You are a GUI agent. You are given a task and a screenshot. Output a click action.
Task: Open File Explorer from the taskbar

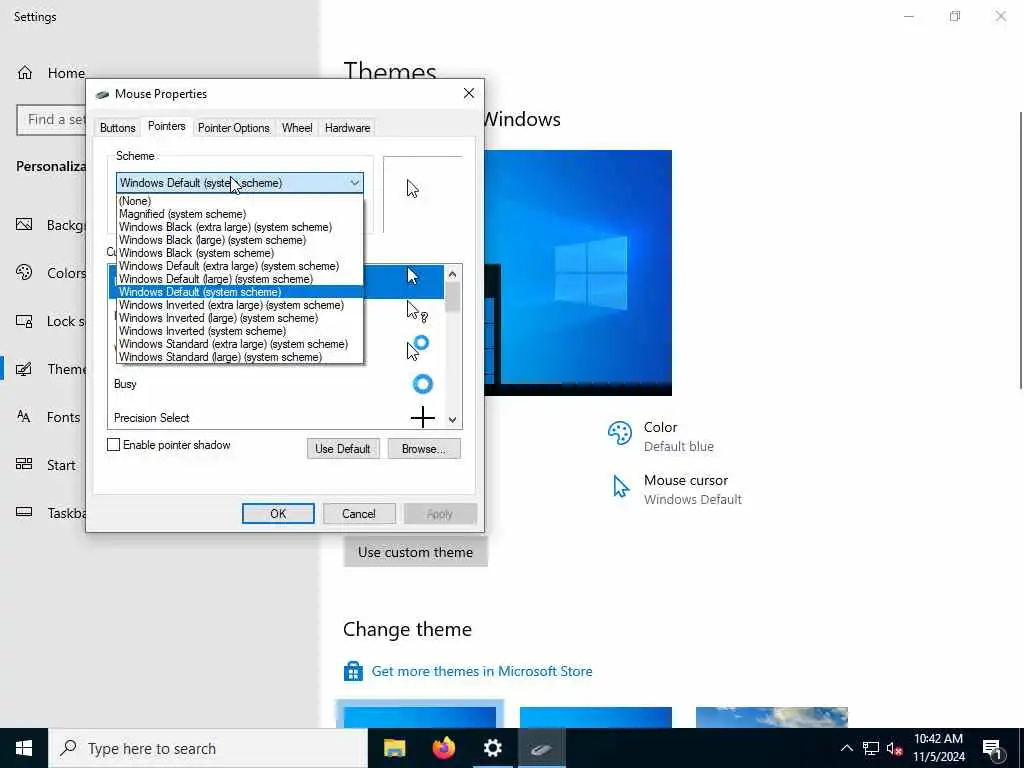click(394, 748)
